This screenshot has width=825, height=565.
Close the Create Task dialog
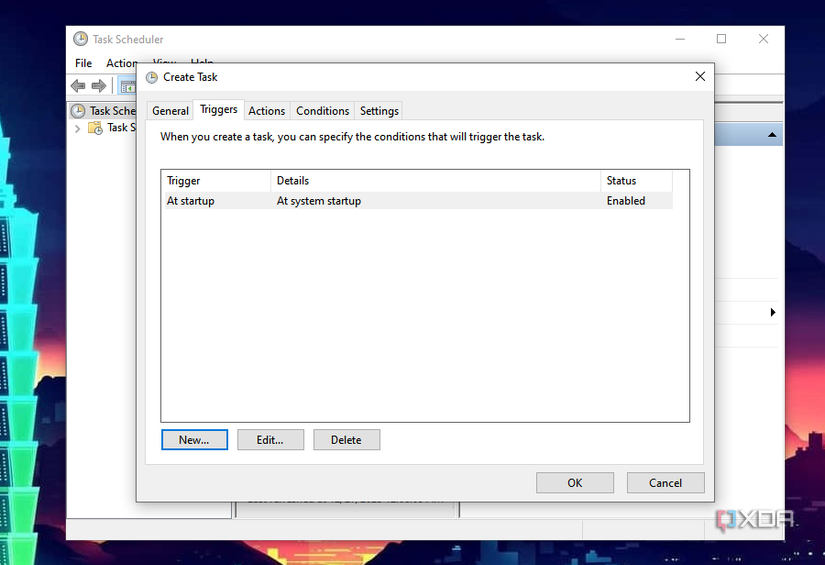coord(700,77)
